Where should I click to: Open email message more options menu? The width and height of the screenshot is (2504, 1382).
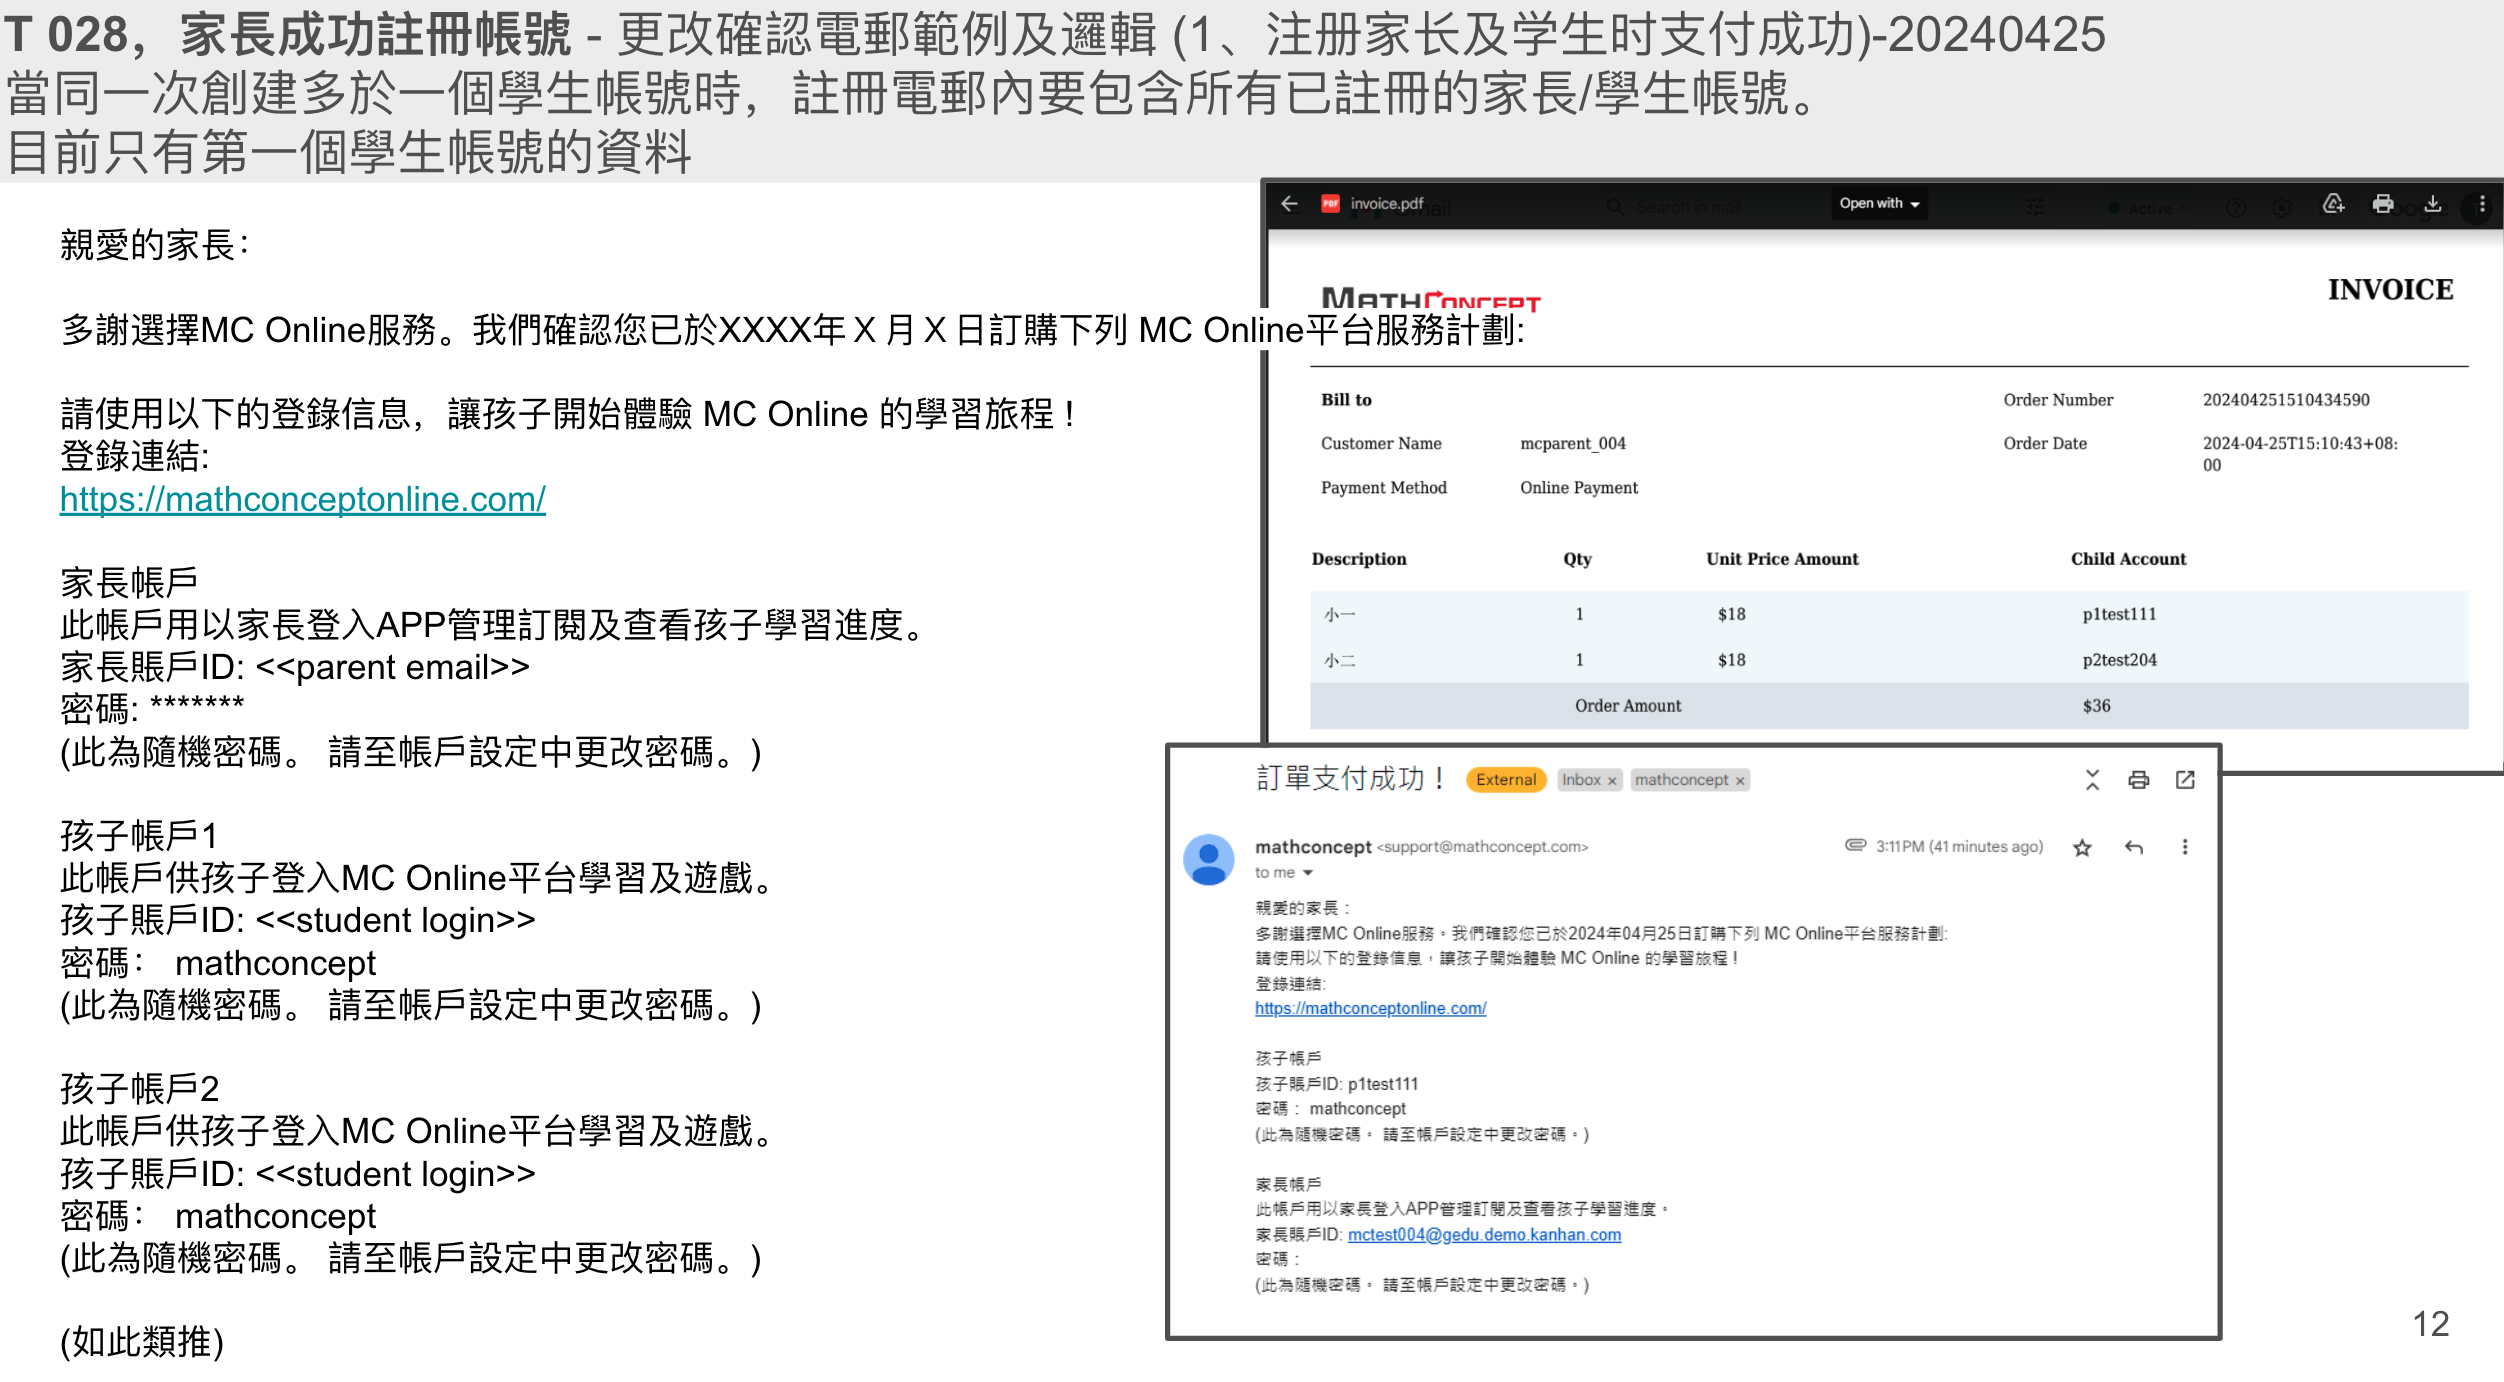[2185, 848]
